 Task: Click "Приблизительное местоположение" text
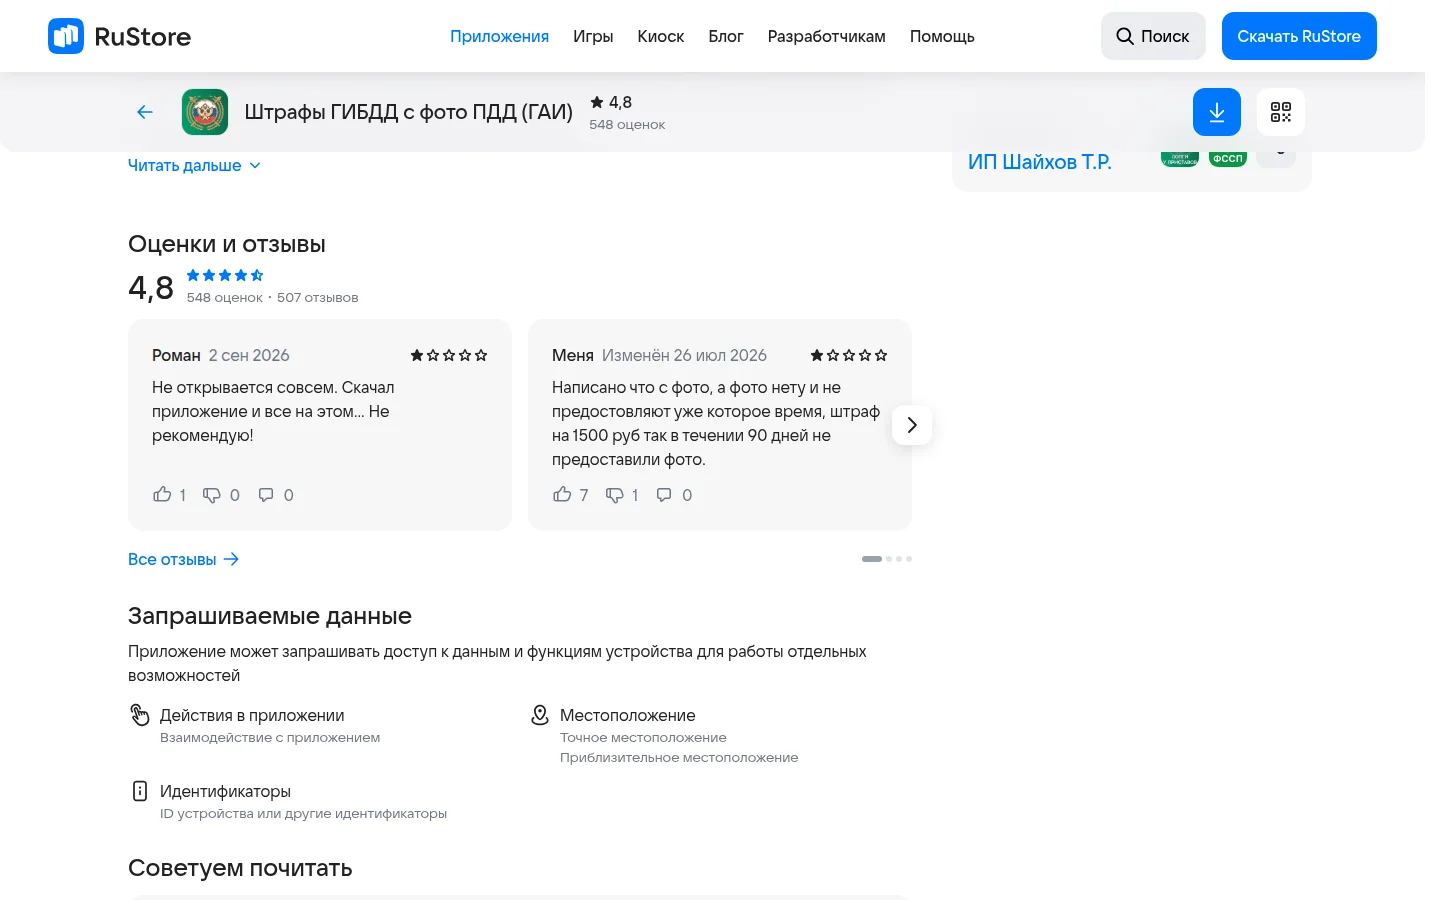[679, 758]
